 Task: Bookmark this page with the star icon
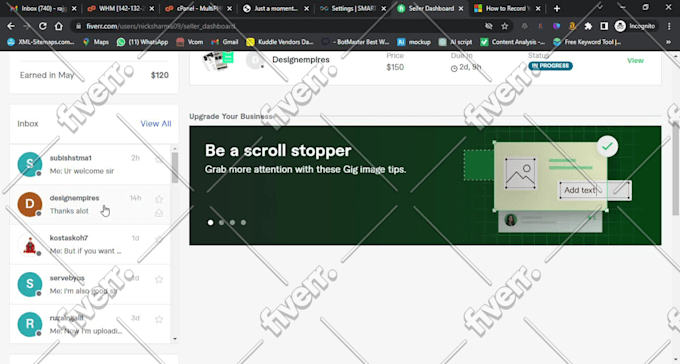click(x=505, y=26)
